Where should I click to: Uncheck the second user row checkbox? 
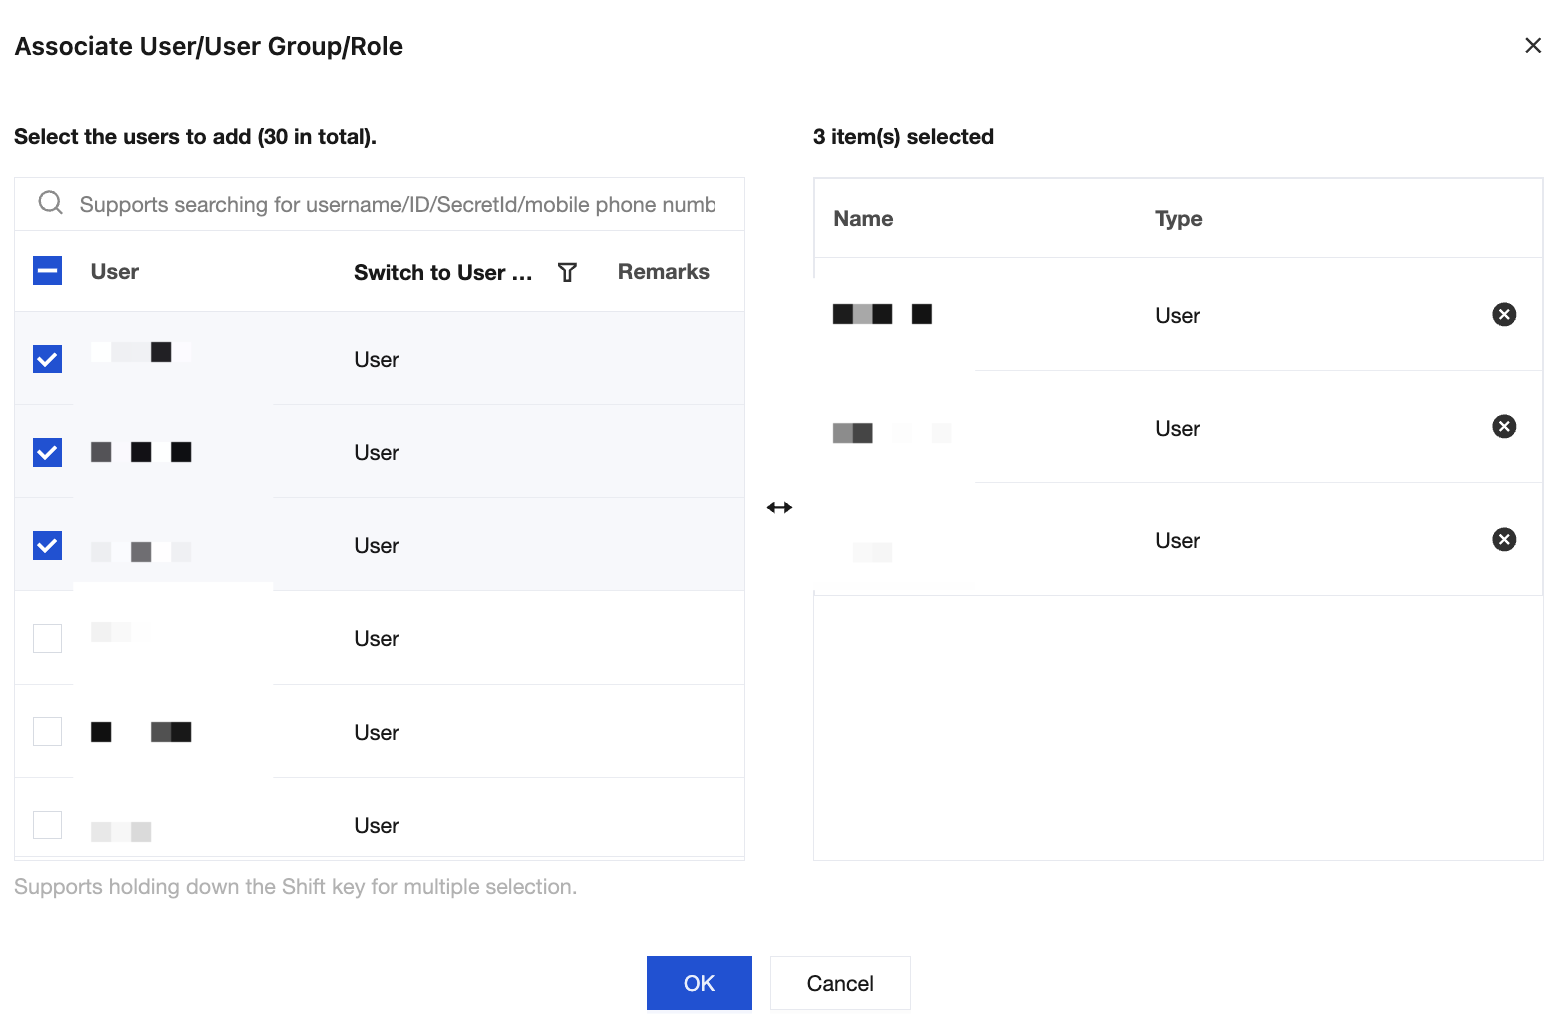47,452
